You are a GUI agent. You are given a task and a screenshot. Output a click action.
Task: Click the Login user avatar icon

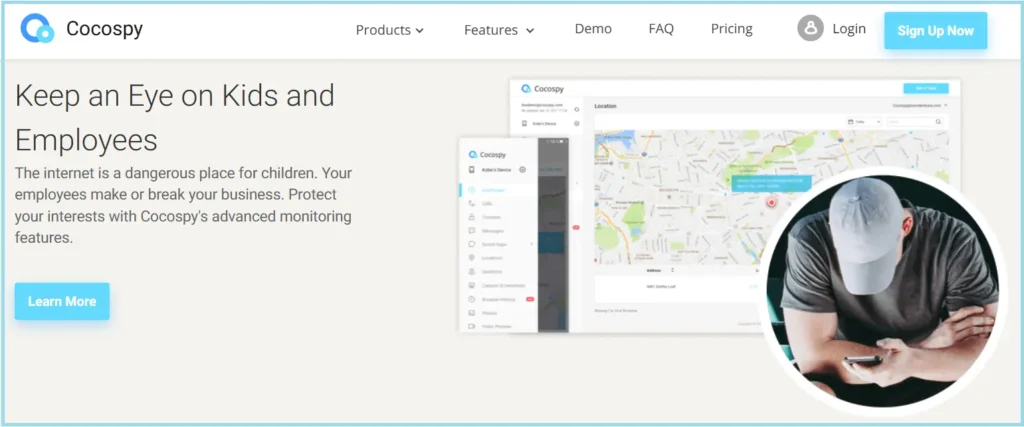(x=810, y=29)
